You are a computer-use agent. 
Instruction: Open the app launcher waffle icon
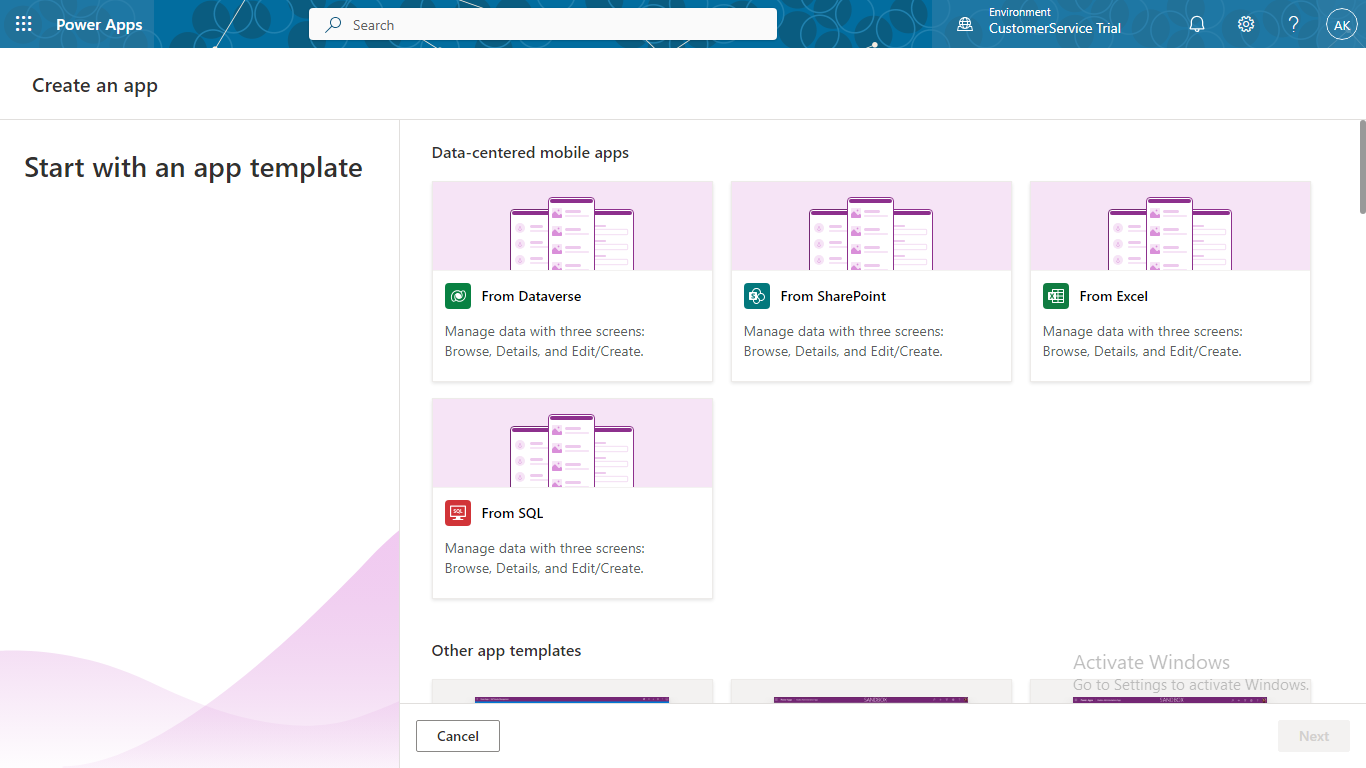click(x=24, y=24)
